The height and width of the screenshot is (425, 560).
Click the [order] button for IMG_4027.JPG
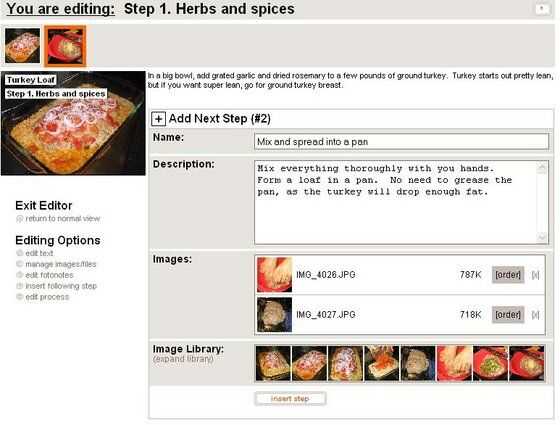click(508, 315)
